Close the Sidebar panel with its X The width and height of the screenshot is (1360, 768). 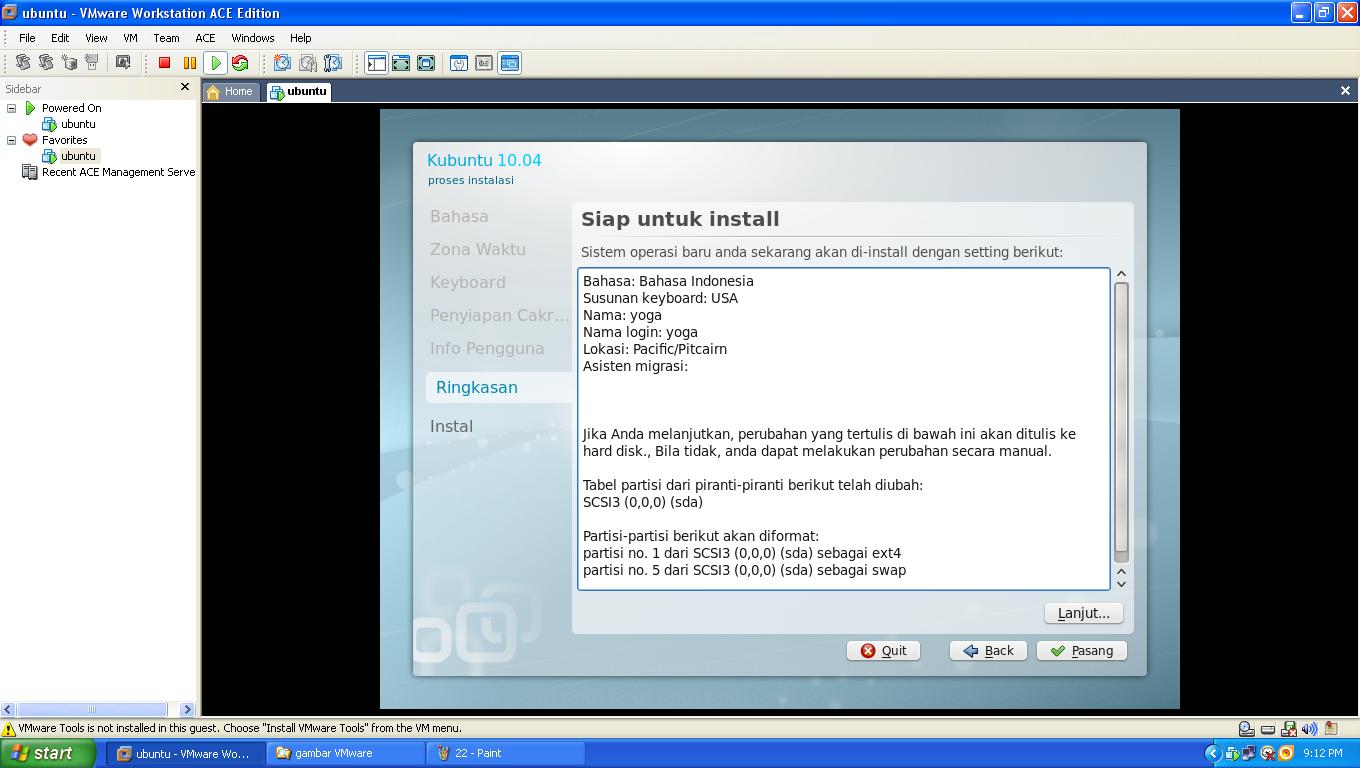click(184, 87)
